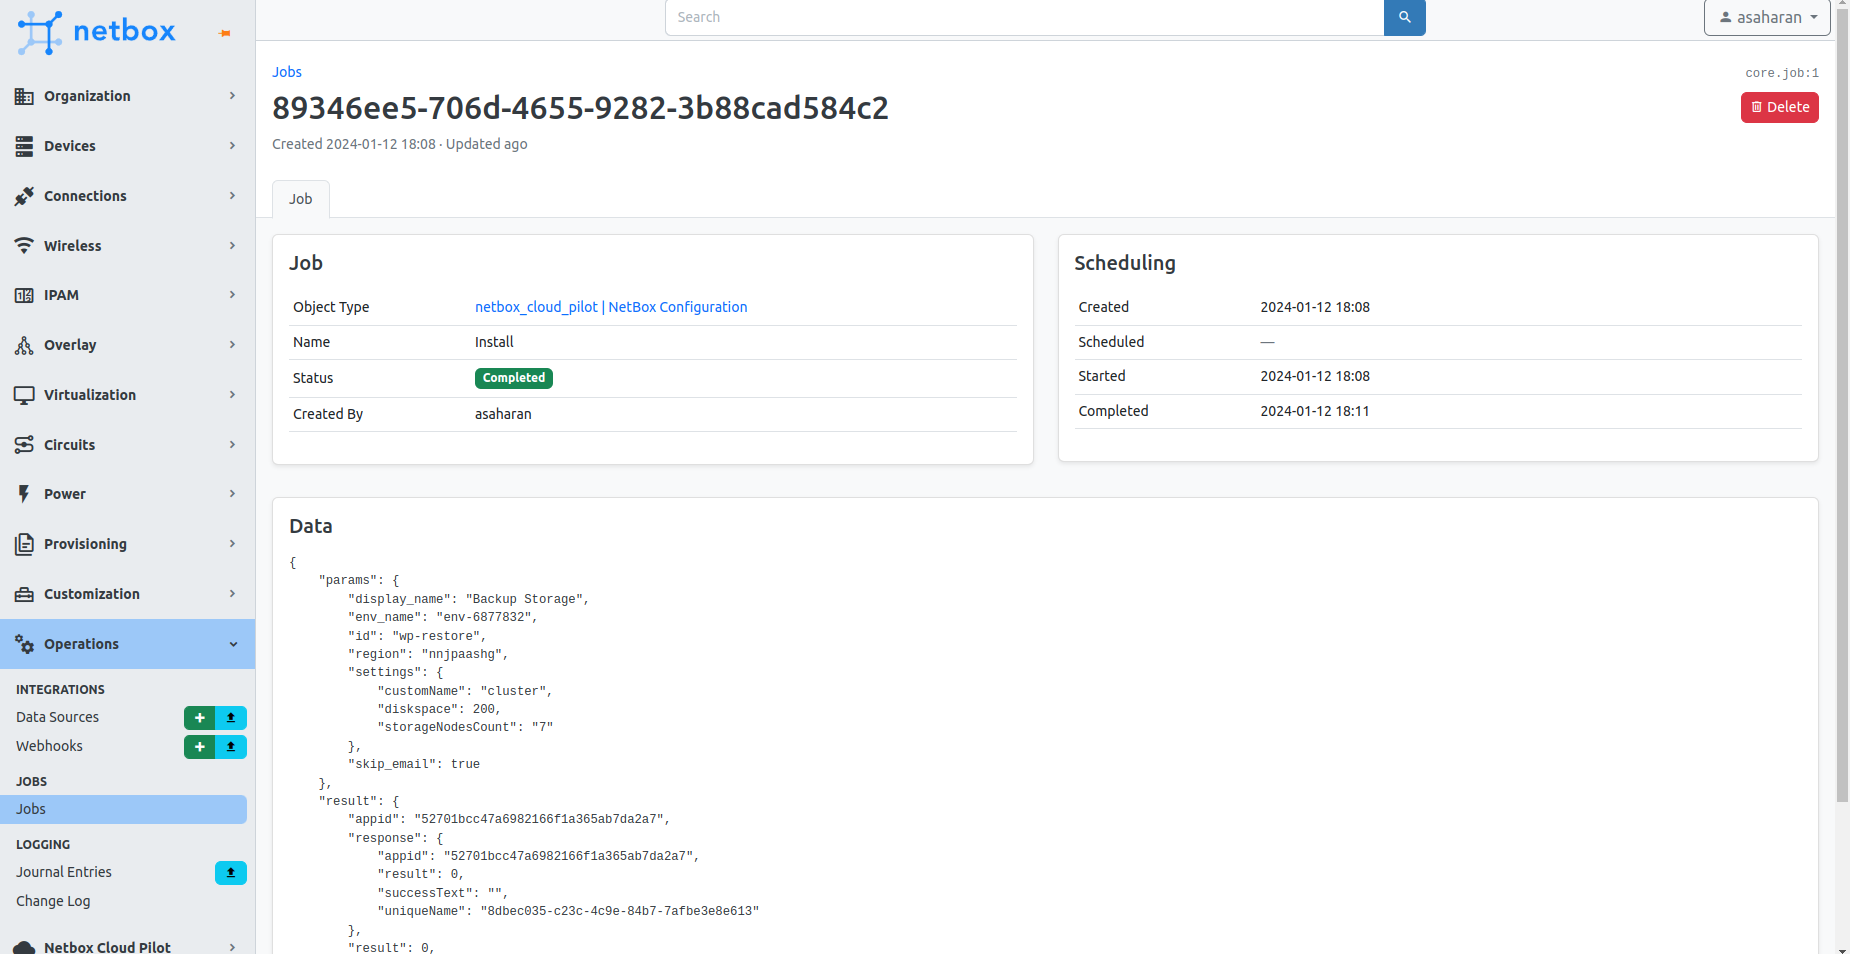Click the IPAM counter icon
The width and height of the screenshot is (1850, 954).
click(24, 295)
